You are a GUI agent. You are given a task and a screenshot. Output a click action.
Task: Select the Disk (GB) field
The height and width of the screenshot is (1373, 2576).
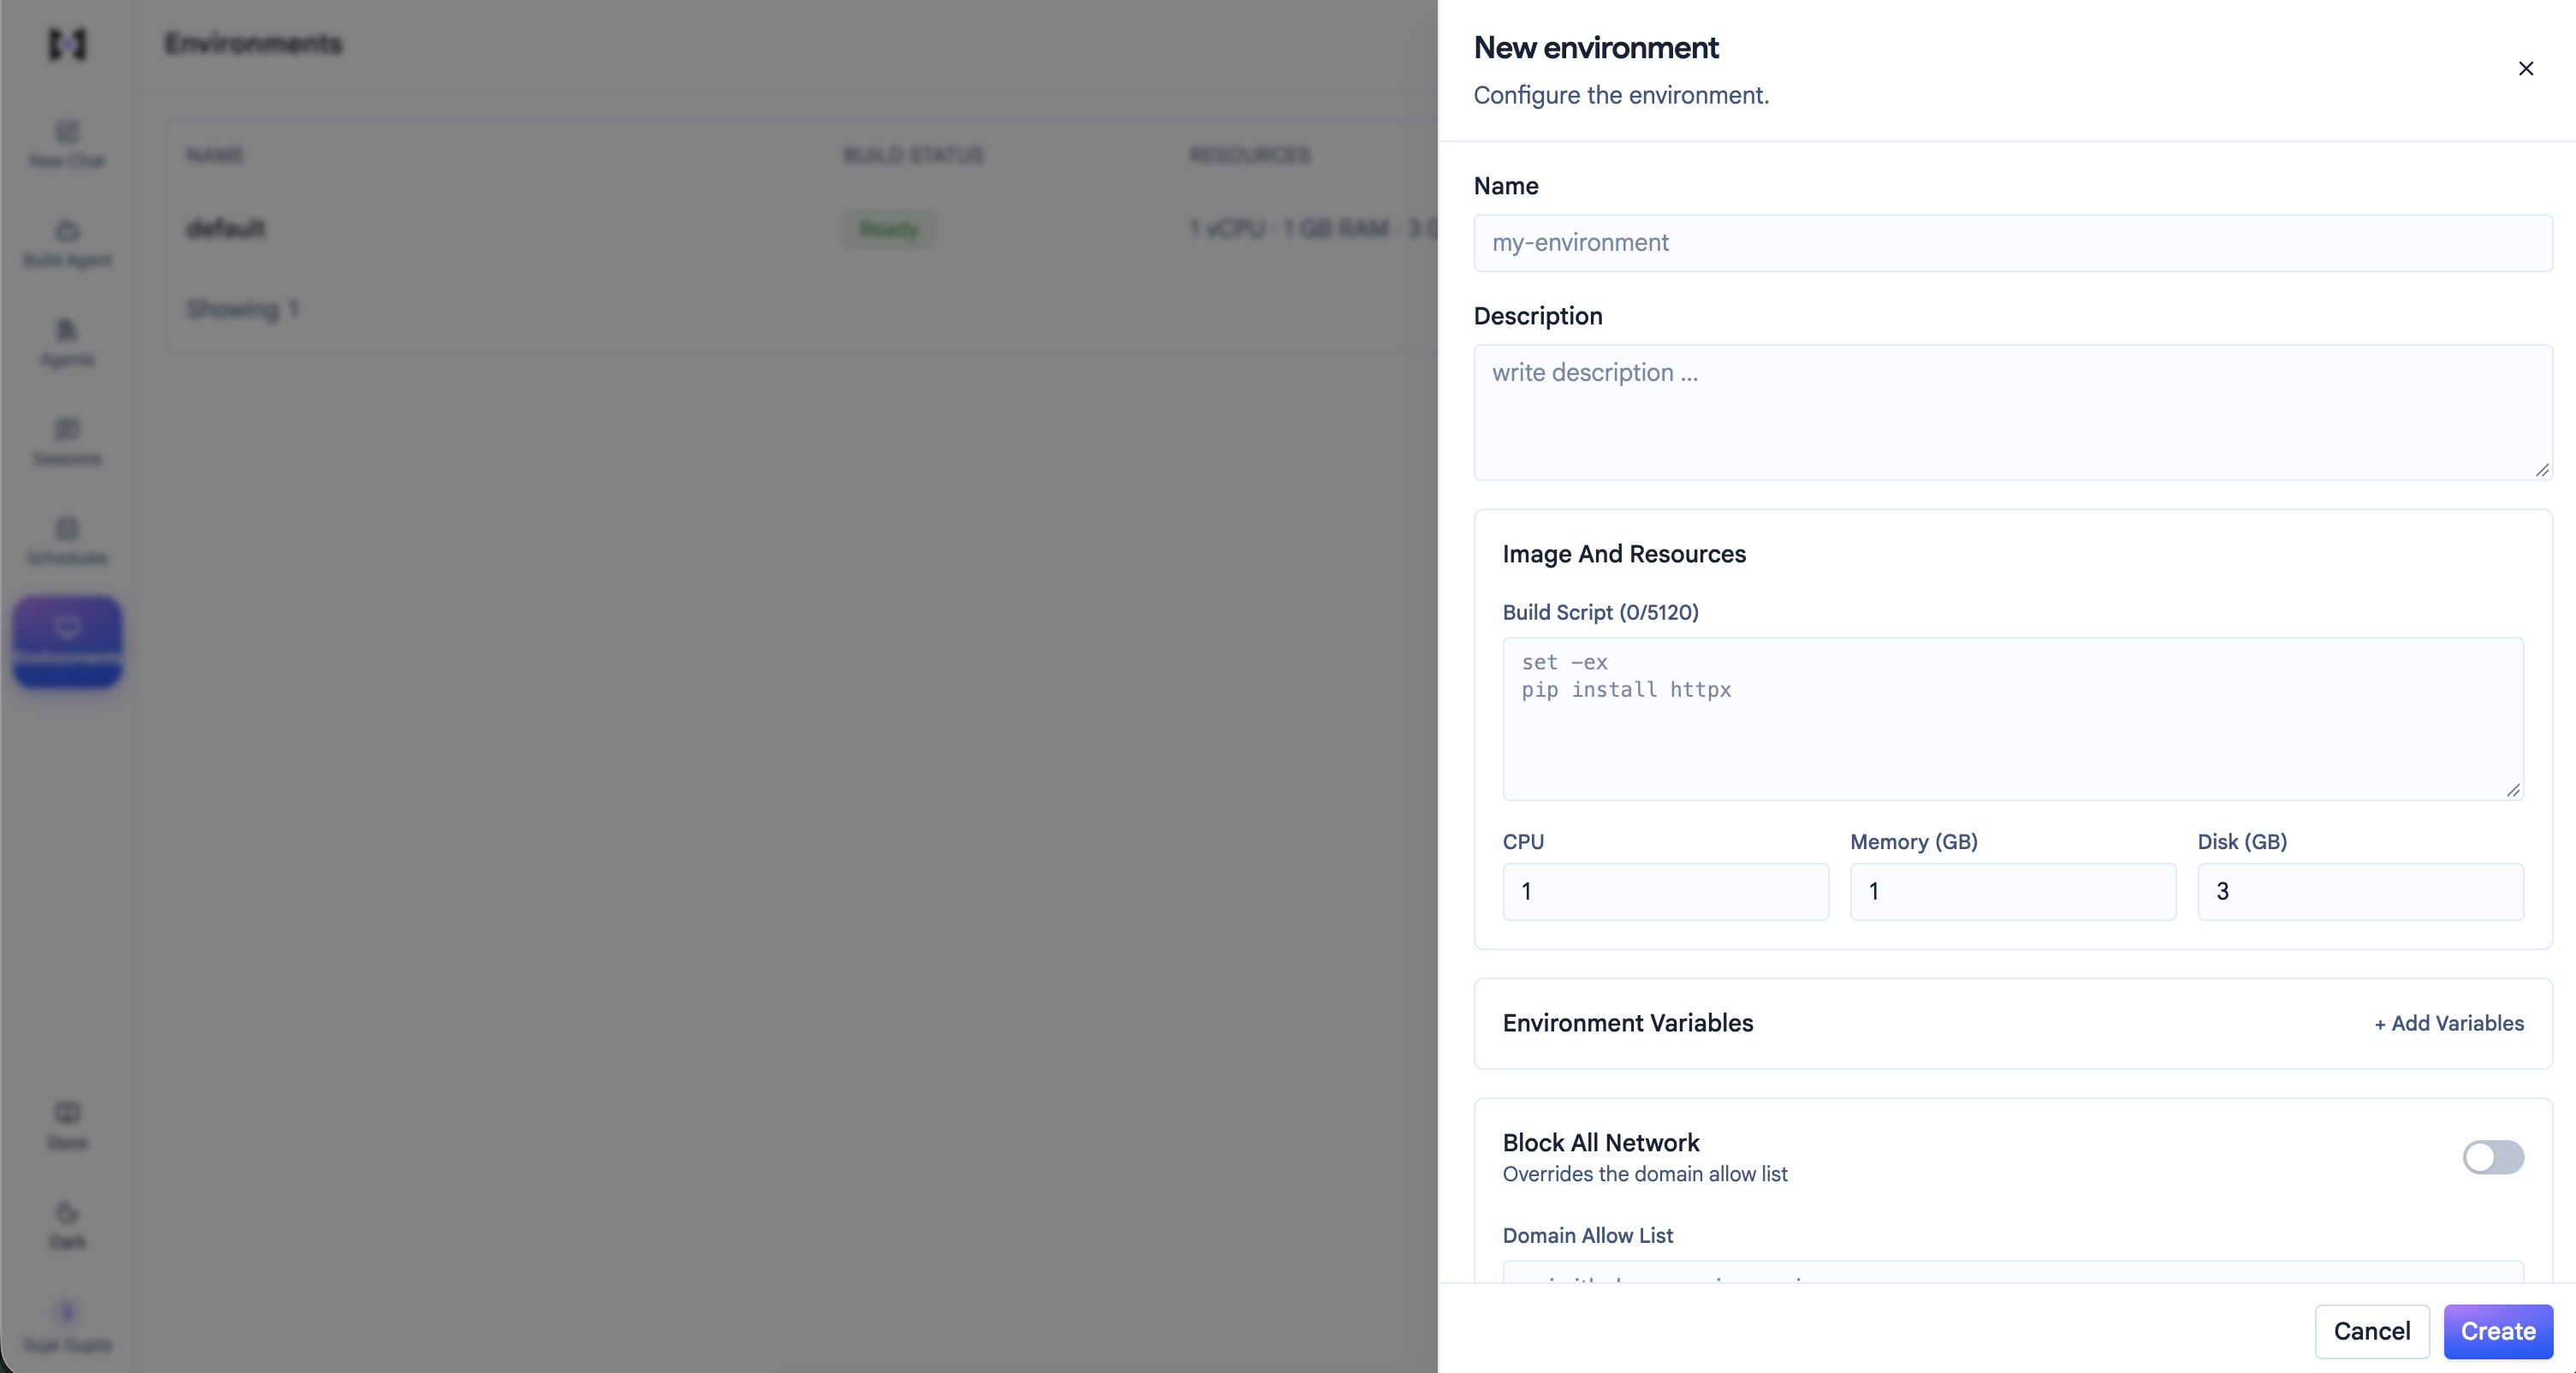pyautogui.click(x=2360, y=891)
